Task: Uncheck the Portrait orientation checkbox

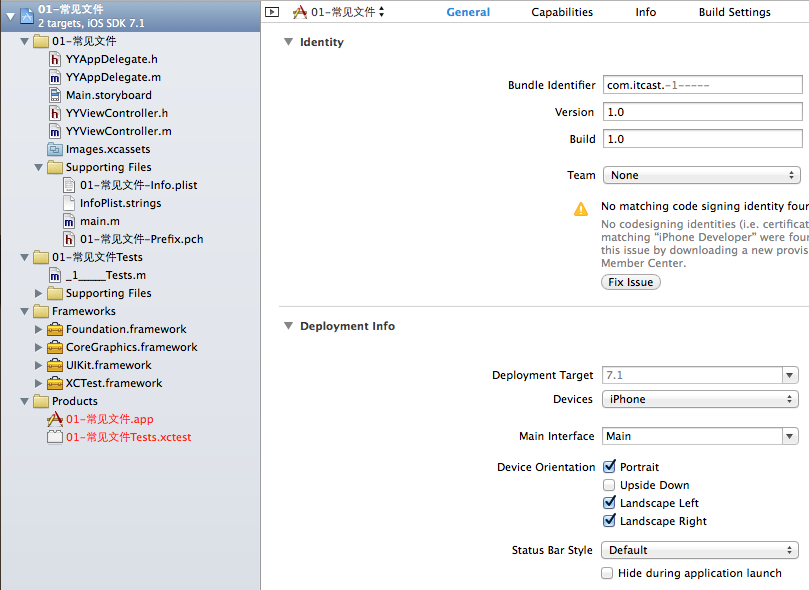Action: (609, 467)
